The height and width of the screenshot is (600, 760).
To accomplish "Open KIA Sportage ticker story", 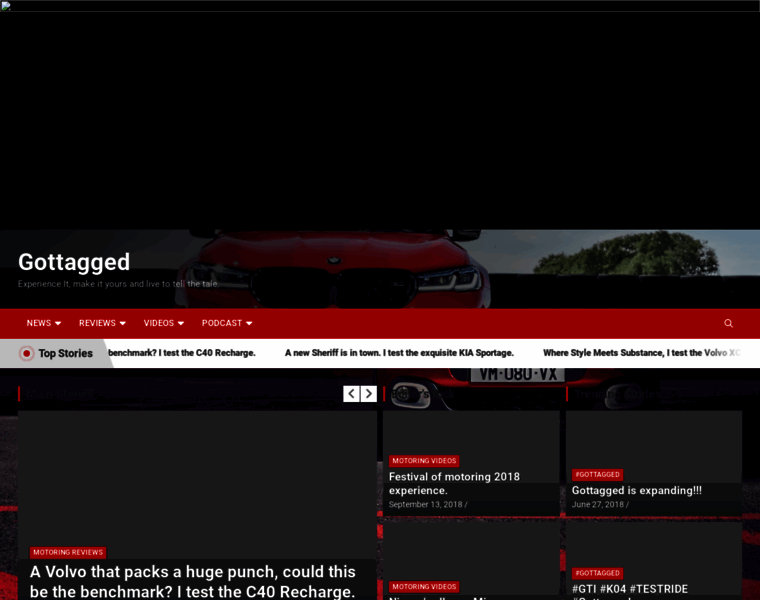I will point(399,353).
